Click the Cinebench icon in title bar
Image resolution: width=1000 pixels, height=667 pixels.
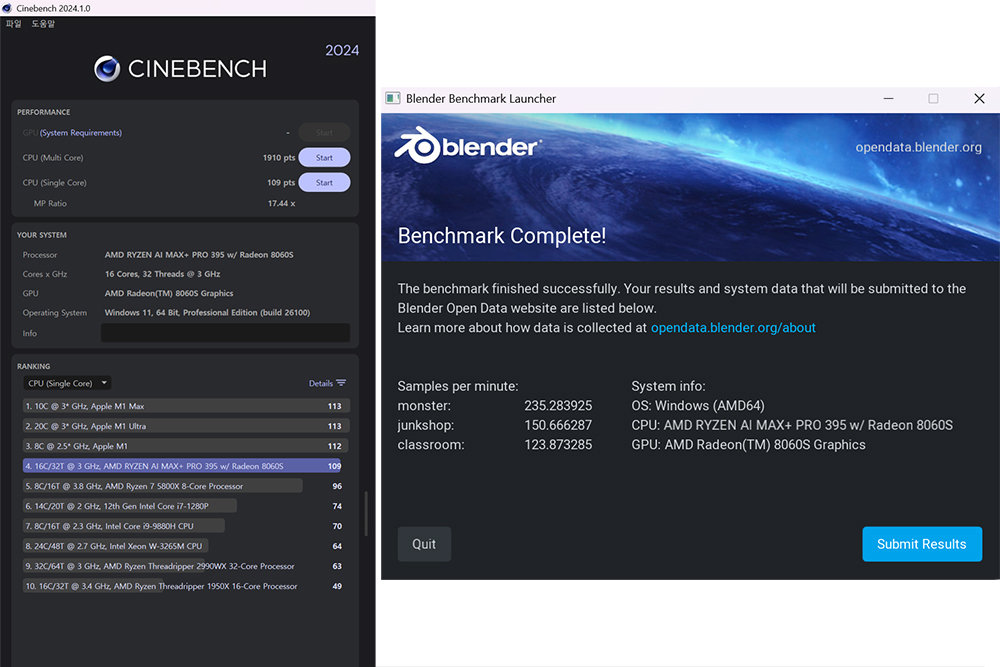pos(7,8)
